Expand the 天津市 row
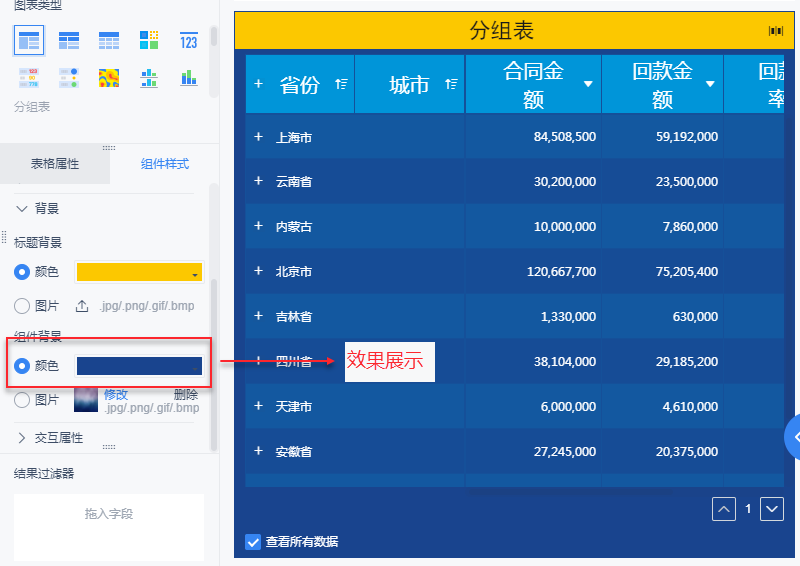 click(x=259, y=406)
